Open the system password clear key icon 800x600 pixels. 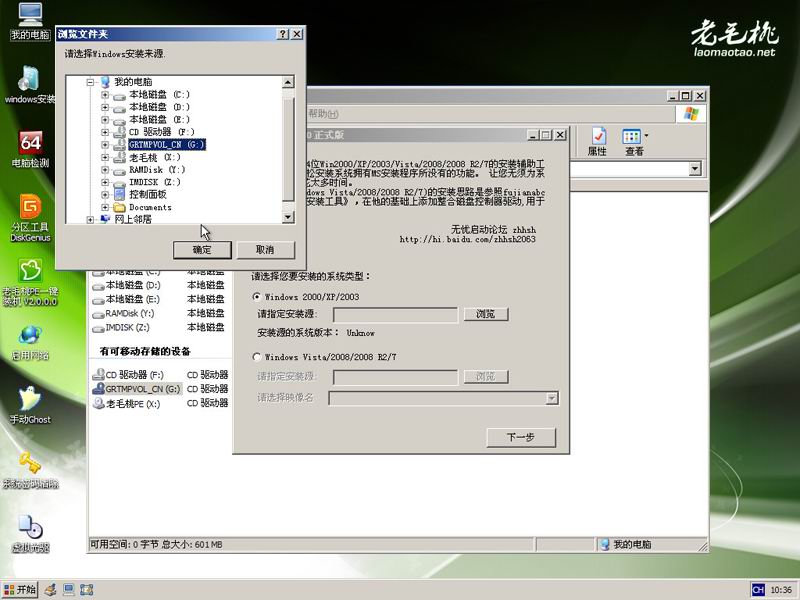[30, 470]
